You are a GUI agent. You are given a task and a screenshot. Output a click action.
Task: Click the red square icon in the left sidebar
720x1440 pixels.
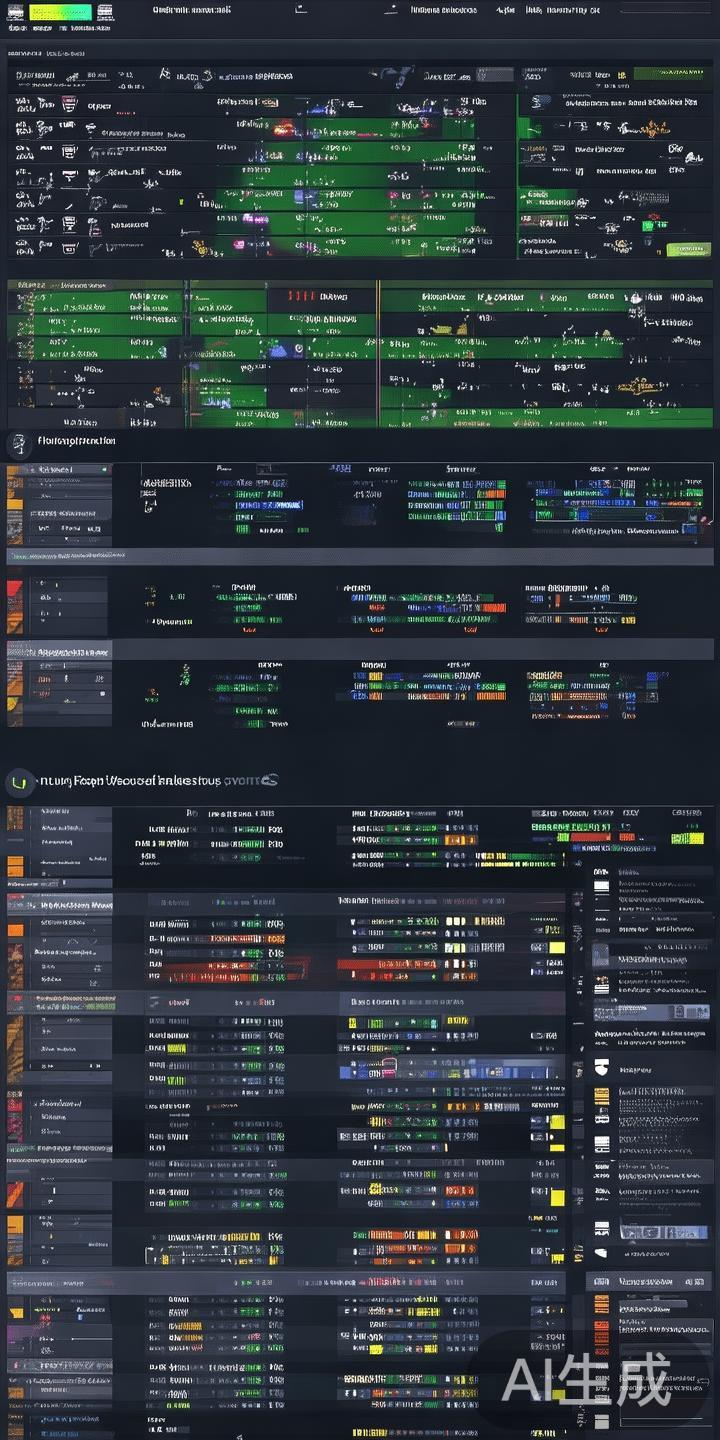(x=14, y=587)
